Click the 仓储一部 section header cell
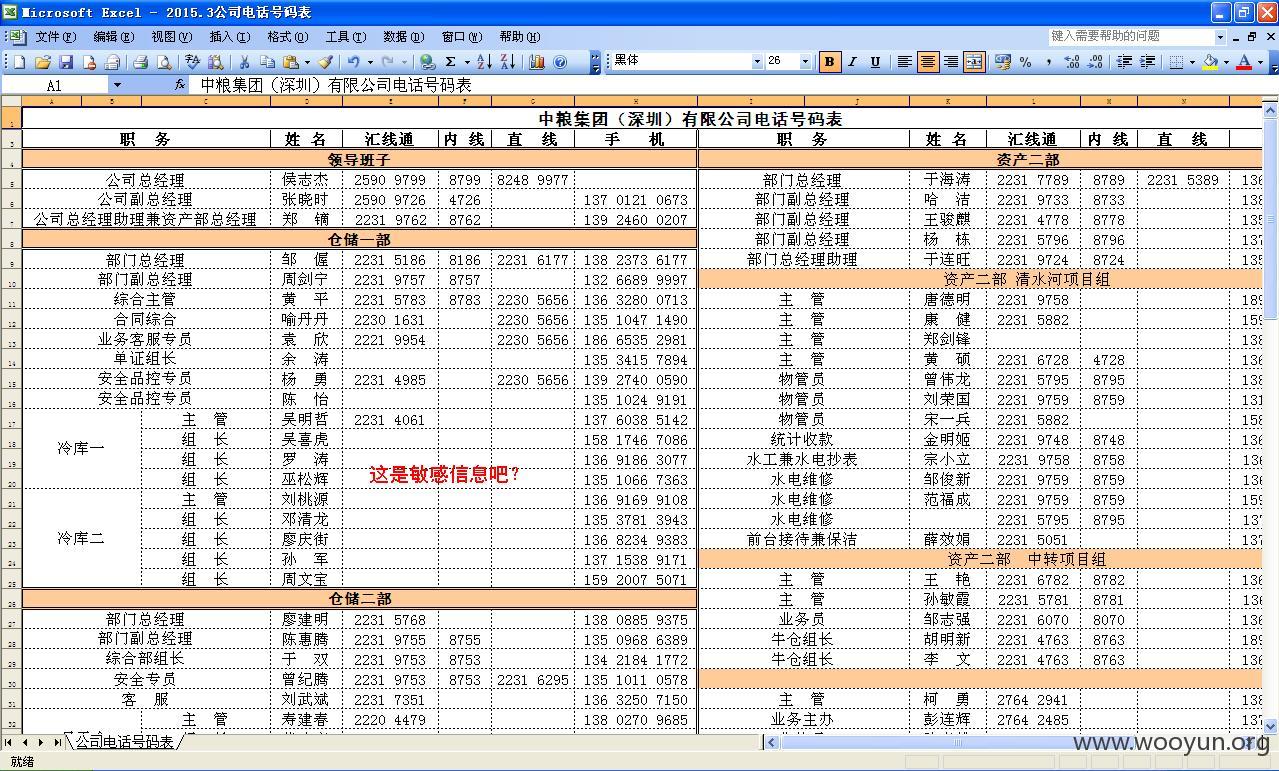The width and height of the screenshot is (1279, 771). (x=359, y=240)
